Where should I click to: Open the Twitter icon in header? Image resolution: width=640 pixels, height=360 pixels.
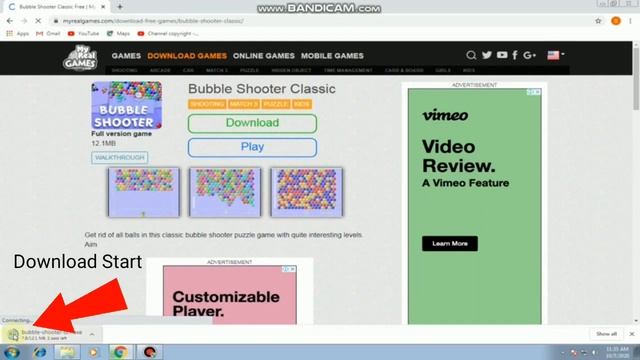point(487,55)
